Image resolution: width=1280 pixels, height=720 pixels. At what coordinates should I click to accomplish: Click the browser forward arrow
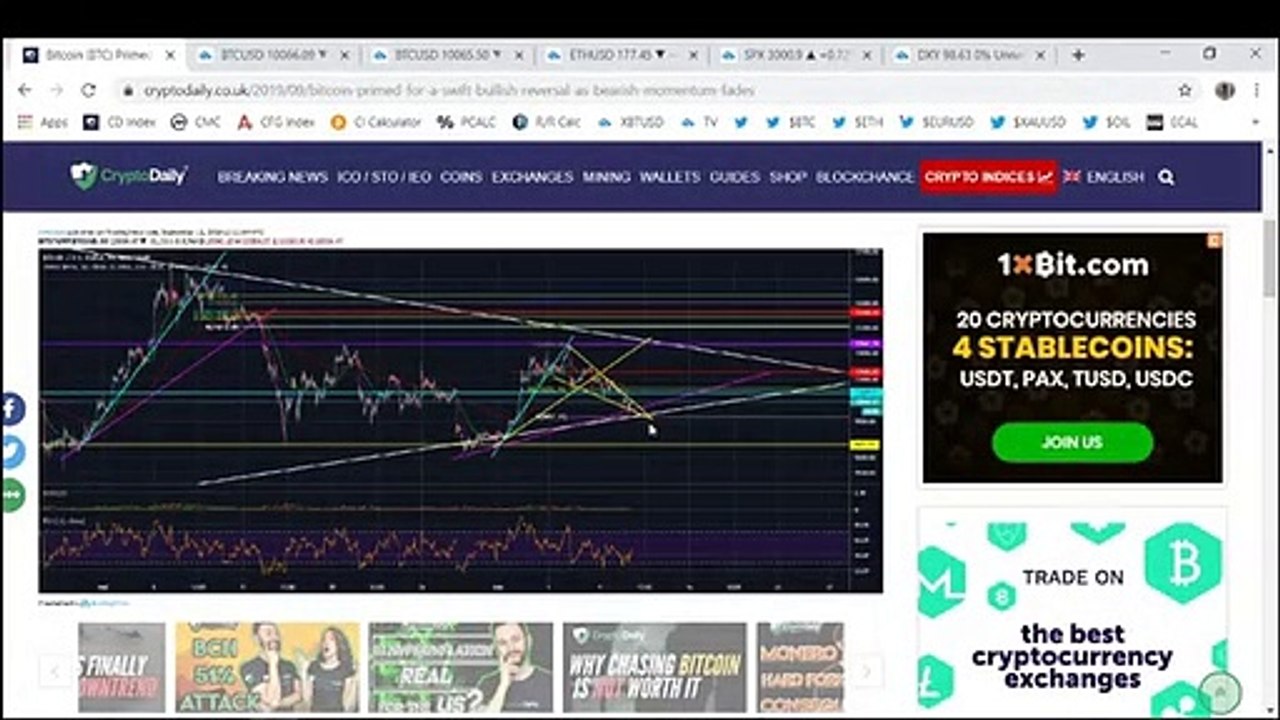(x=57, y=90)
